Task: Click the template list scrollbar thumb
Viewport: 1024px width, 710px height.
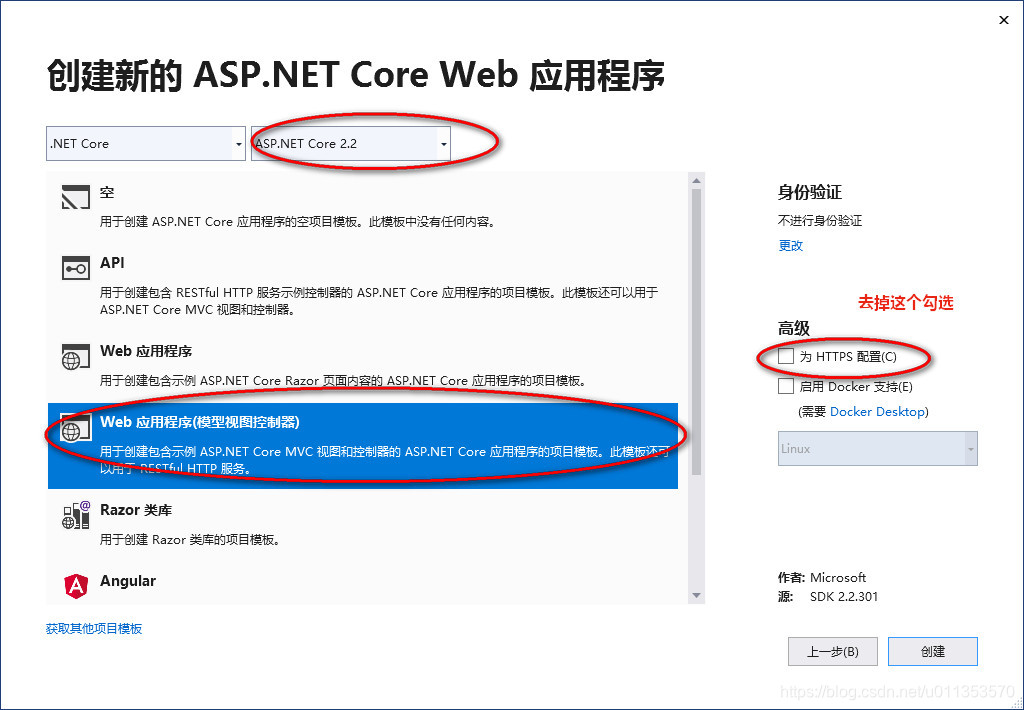Action: 696,332
